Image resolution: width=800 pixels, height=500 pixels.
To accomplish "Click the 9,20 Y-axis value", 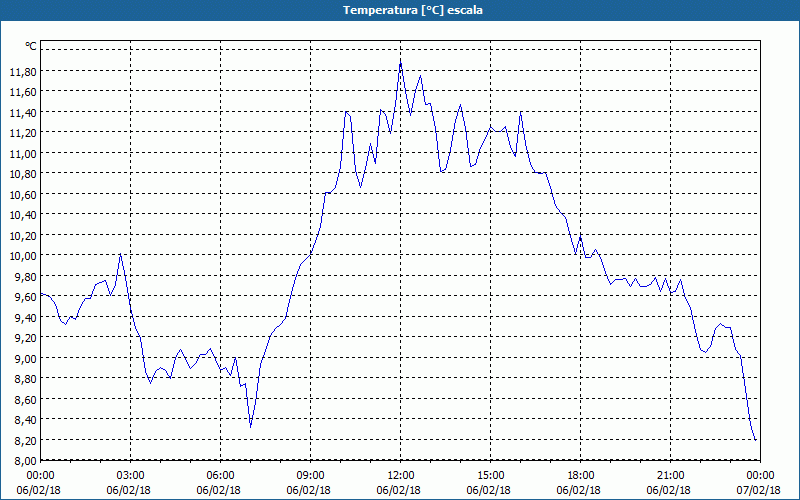I will pyautogui.click(x=26, y=338).
